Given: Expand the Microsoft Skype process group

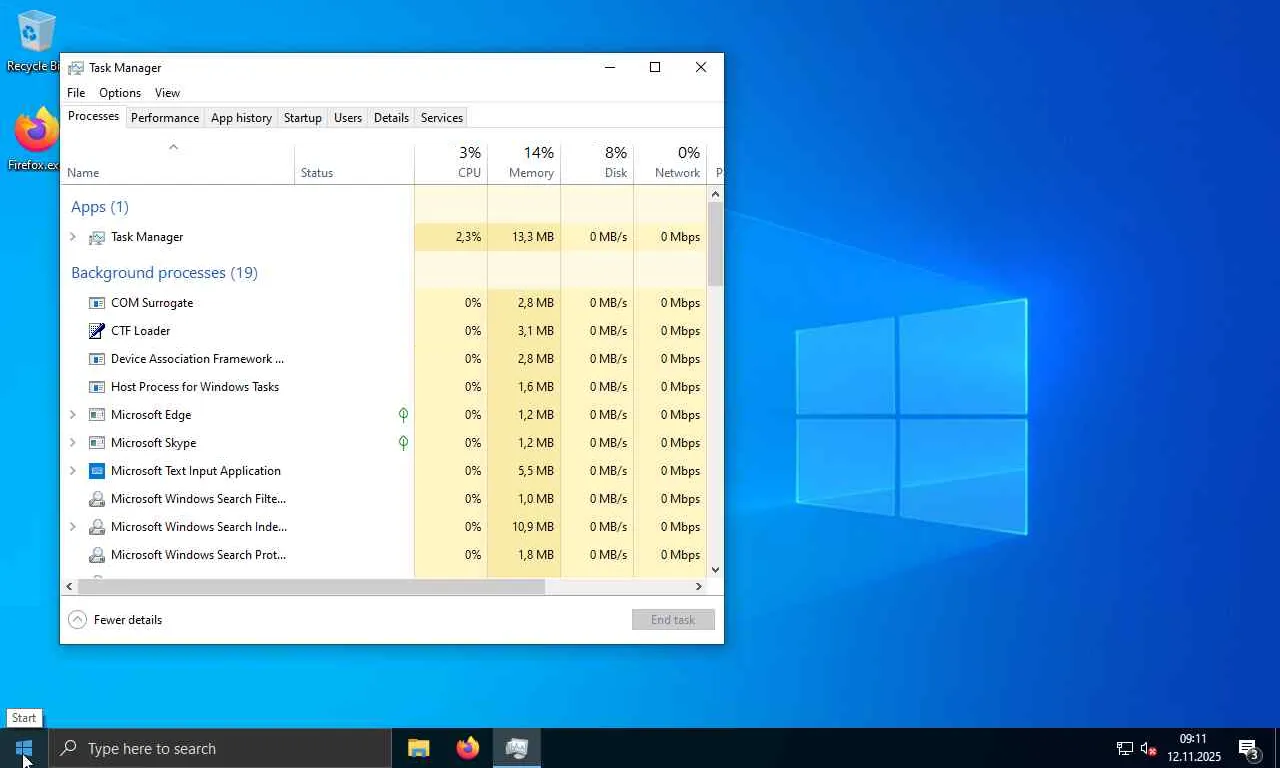Looking at the screenshot, I should [x=73, y=443].
